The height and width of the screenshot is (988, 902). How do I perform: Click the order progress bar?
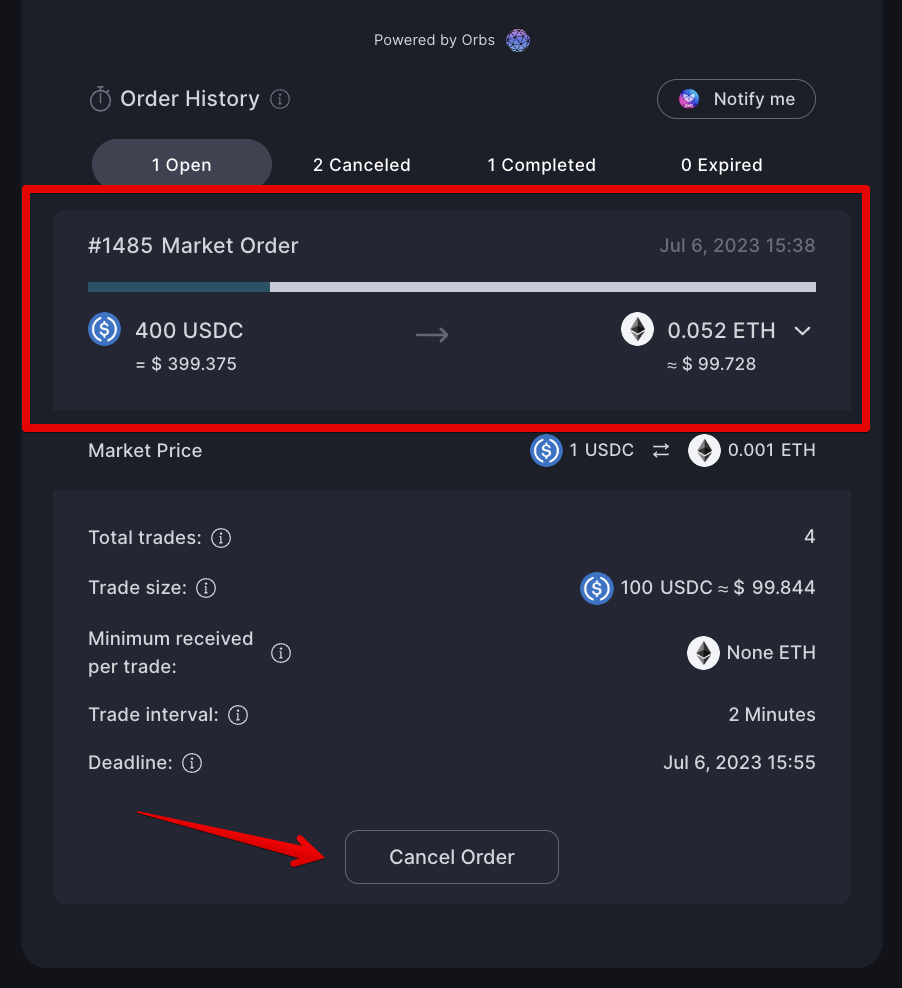450,287
